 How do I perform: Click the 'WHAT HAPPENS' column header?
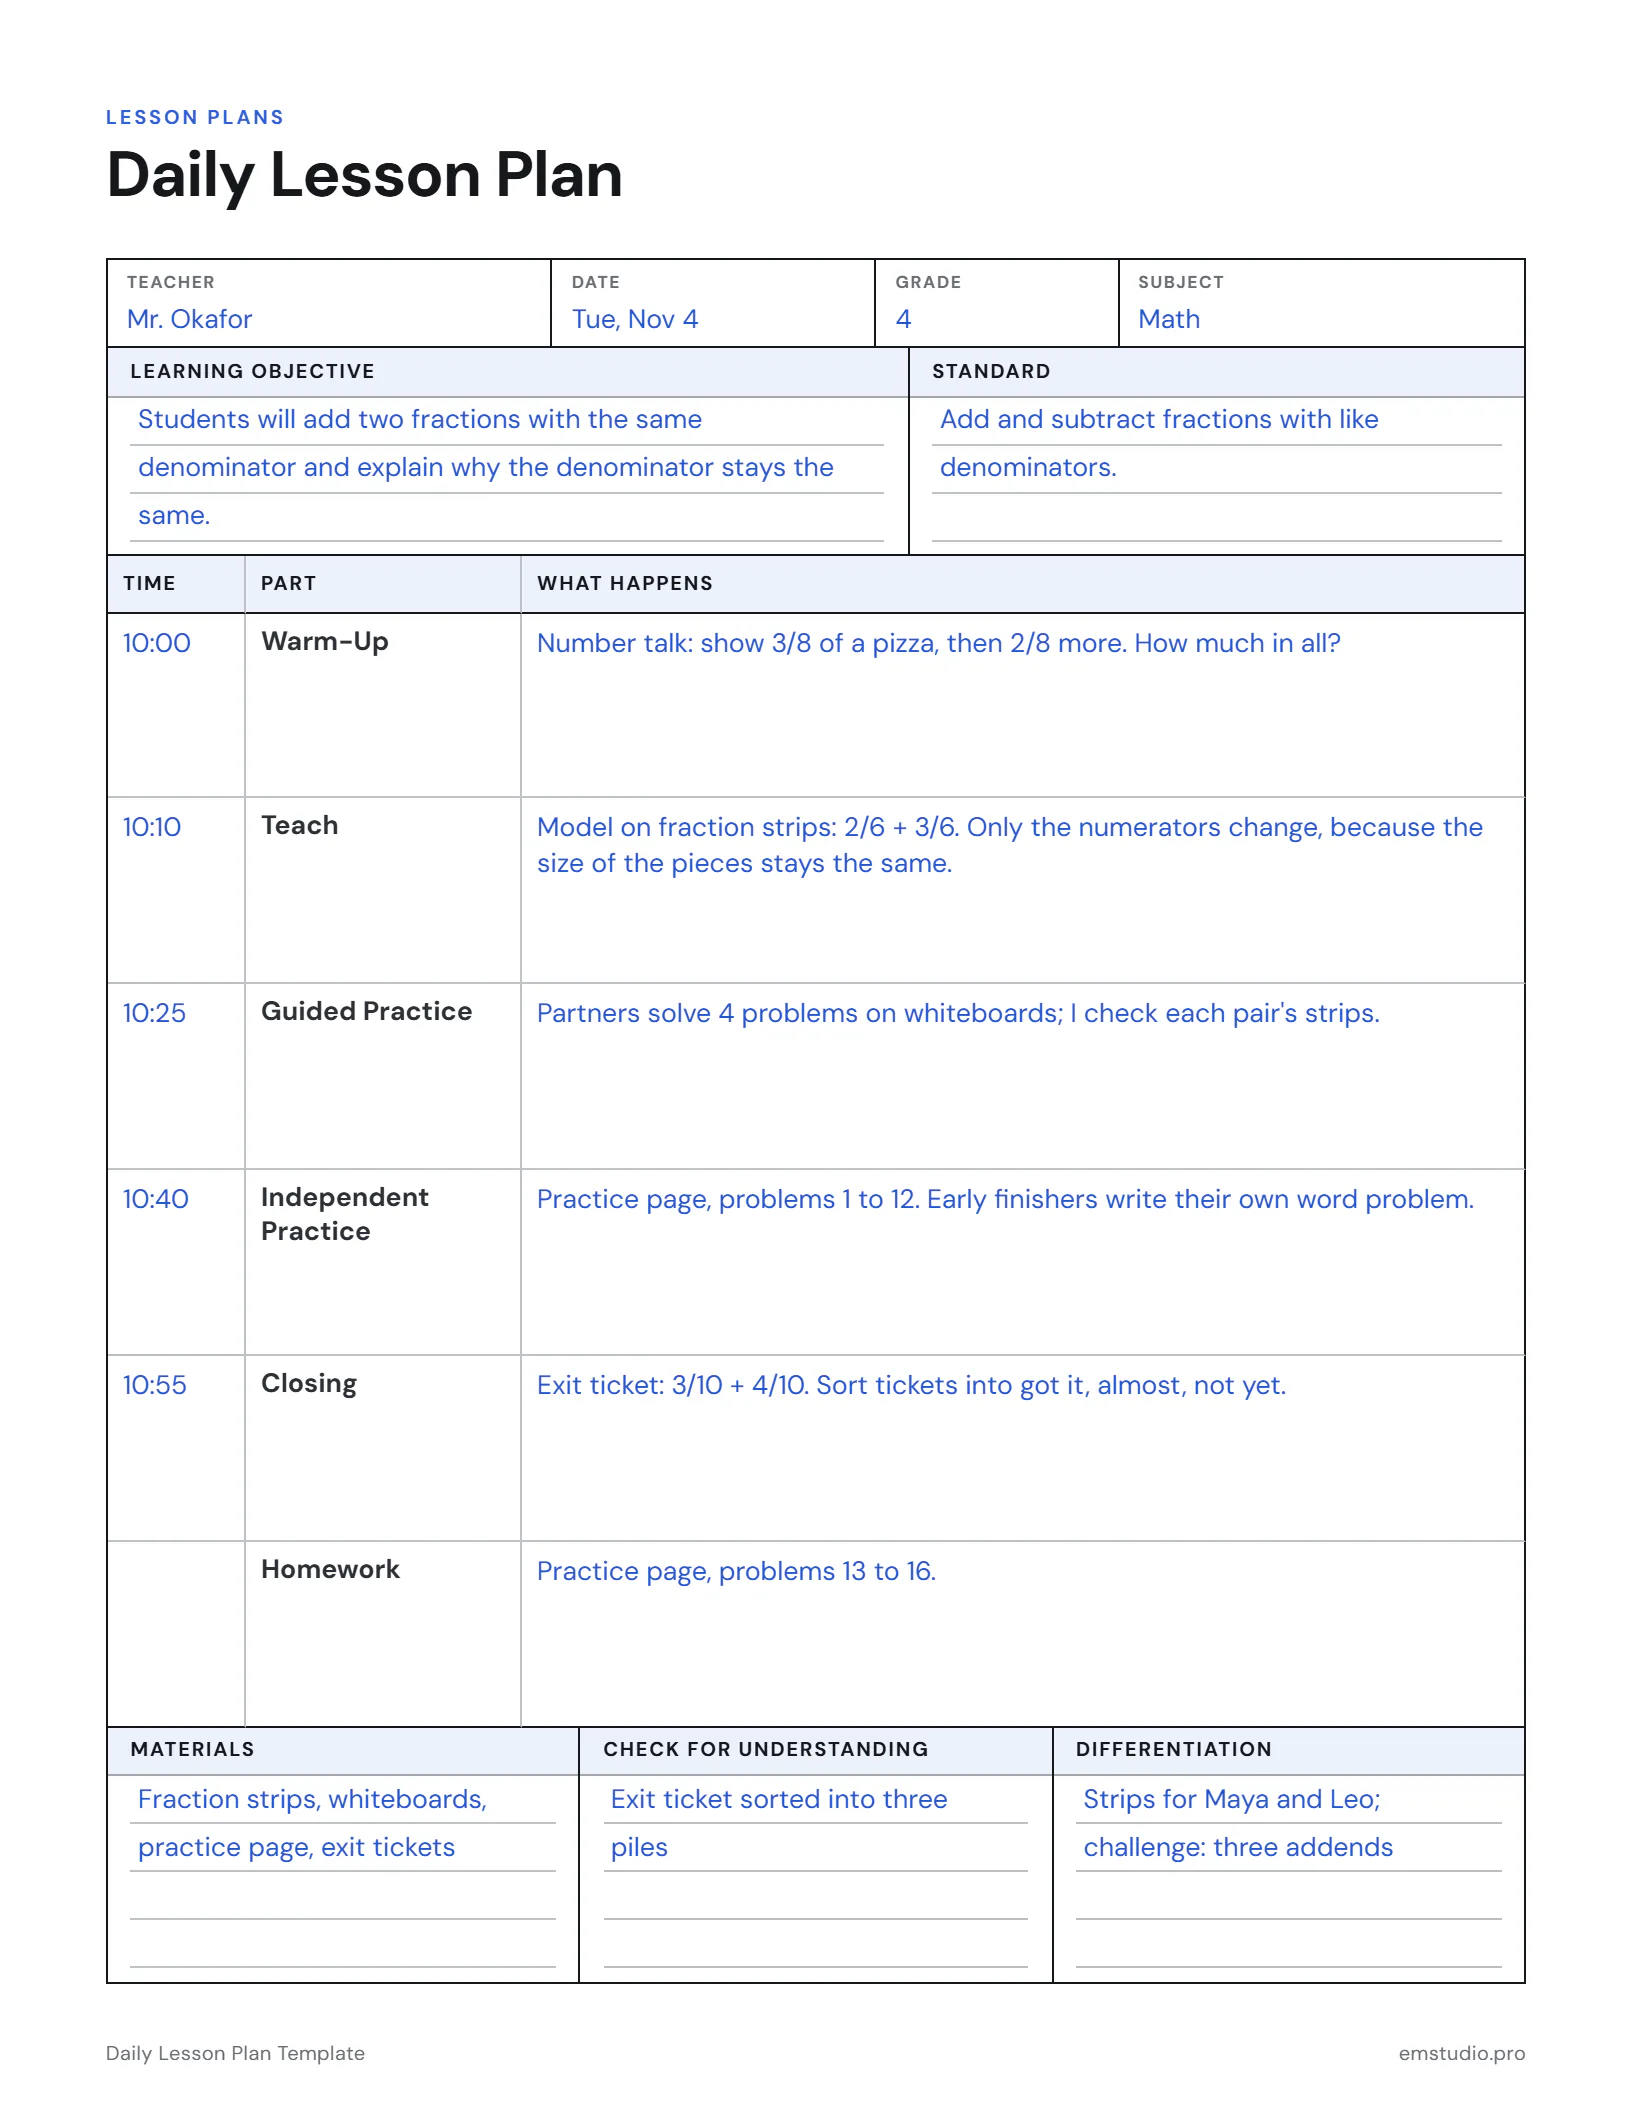[x=625, y=583]
